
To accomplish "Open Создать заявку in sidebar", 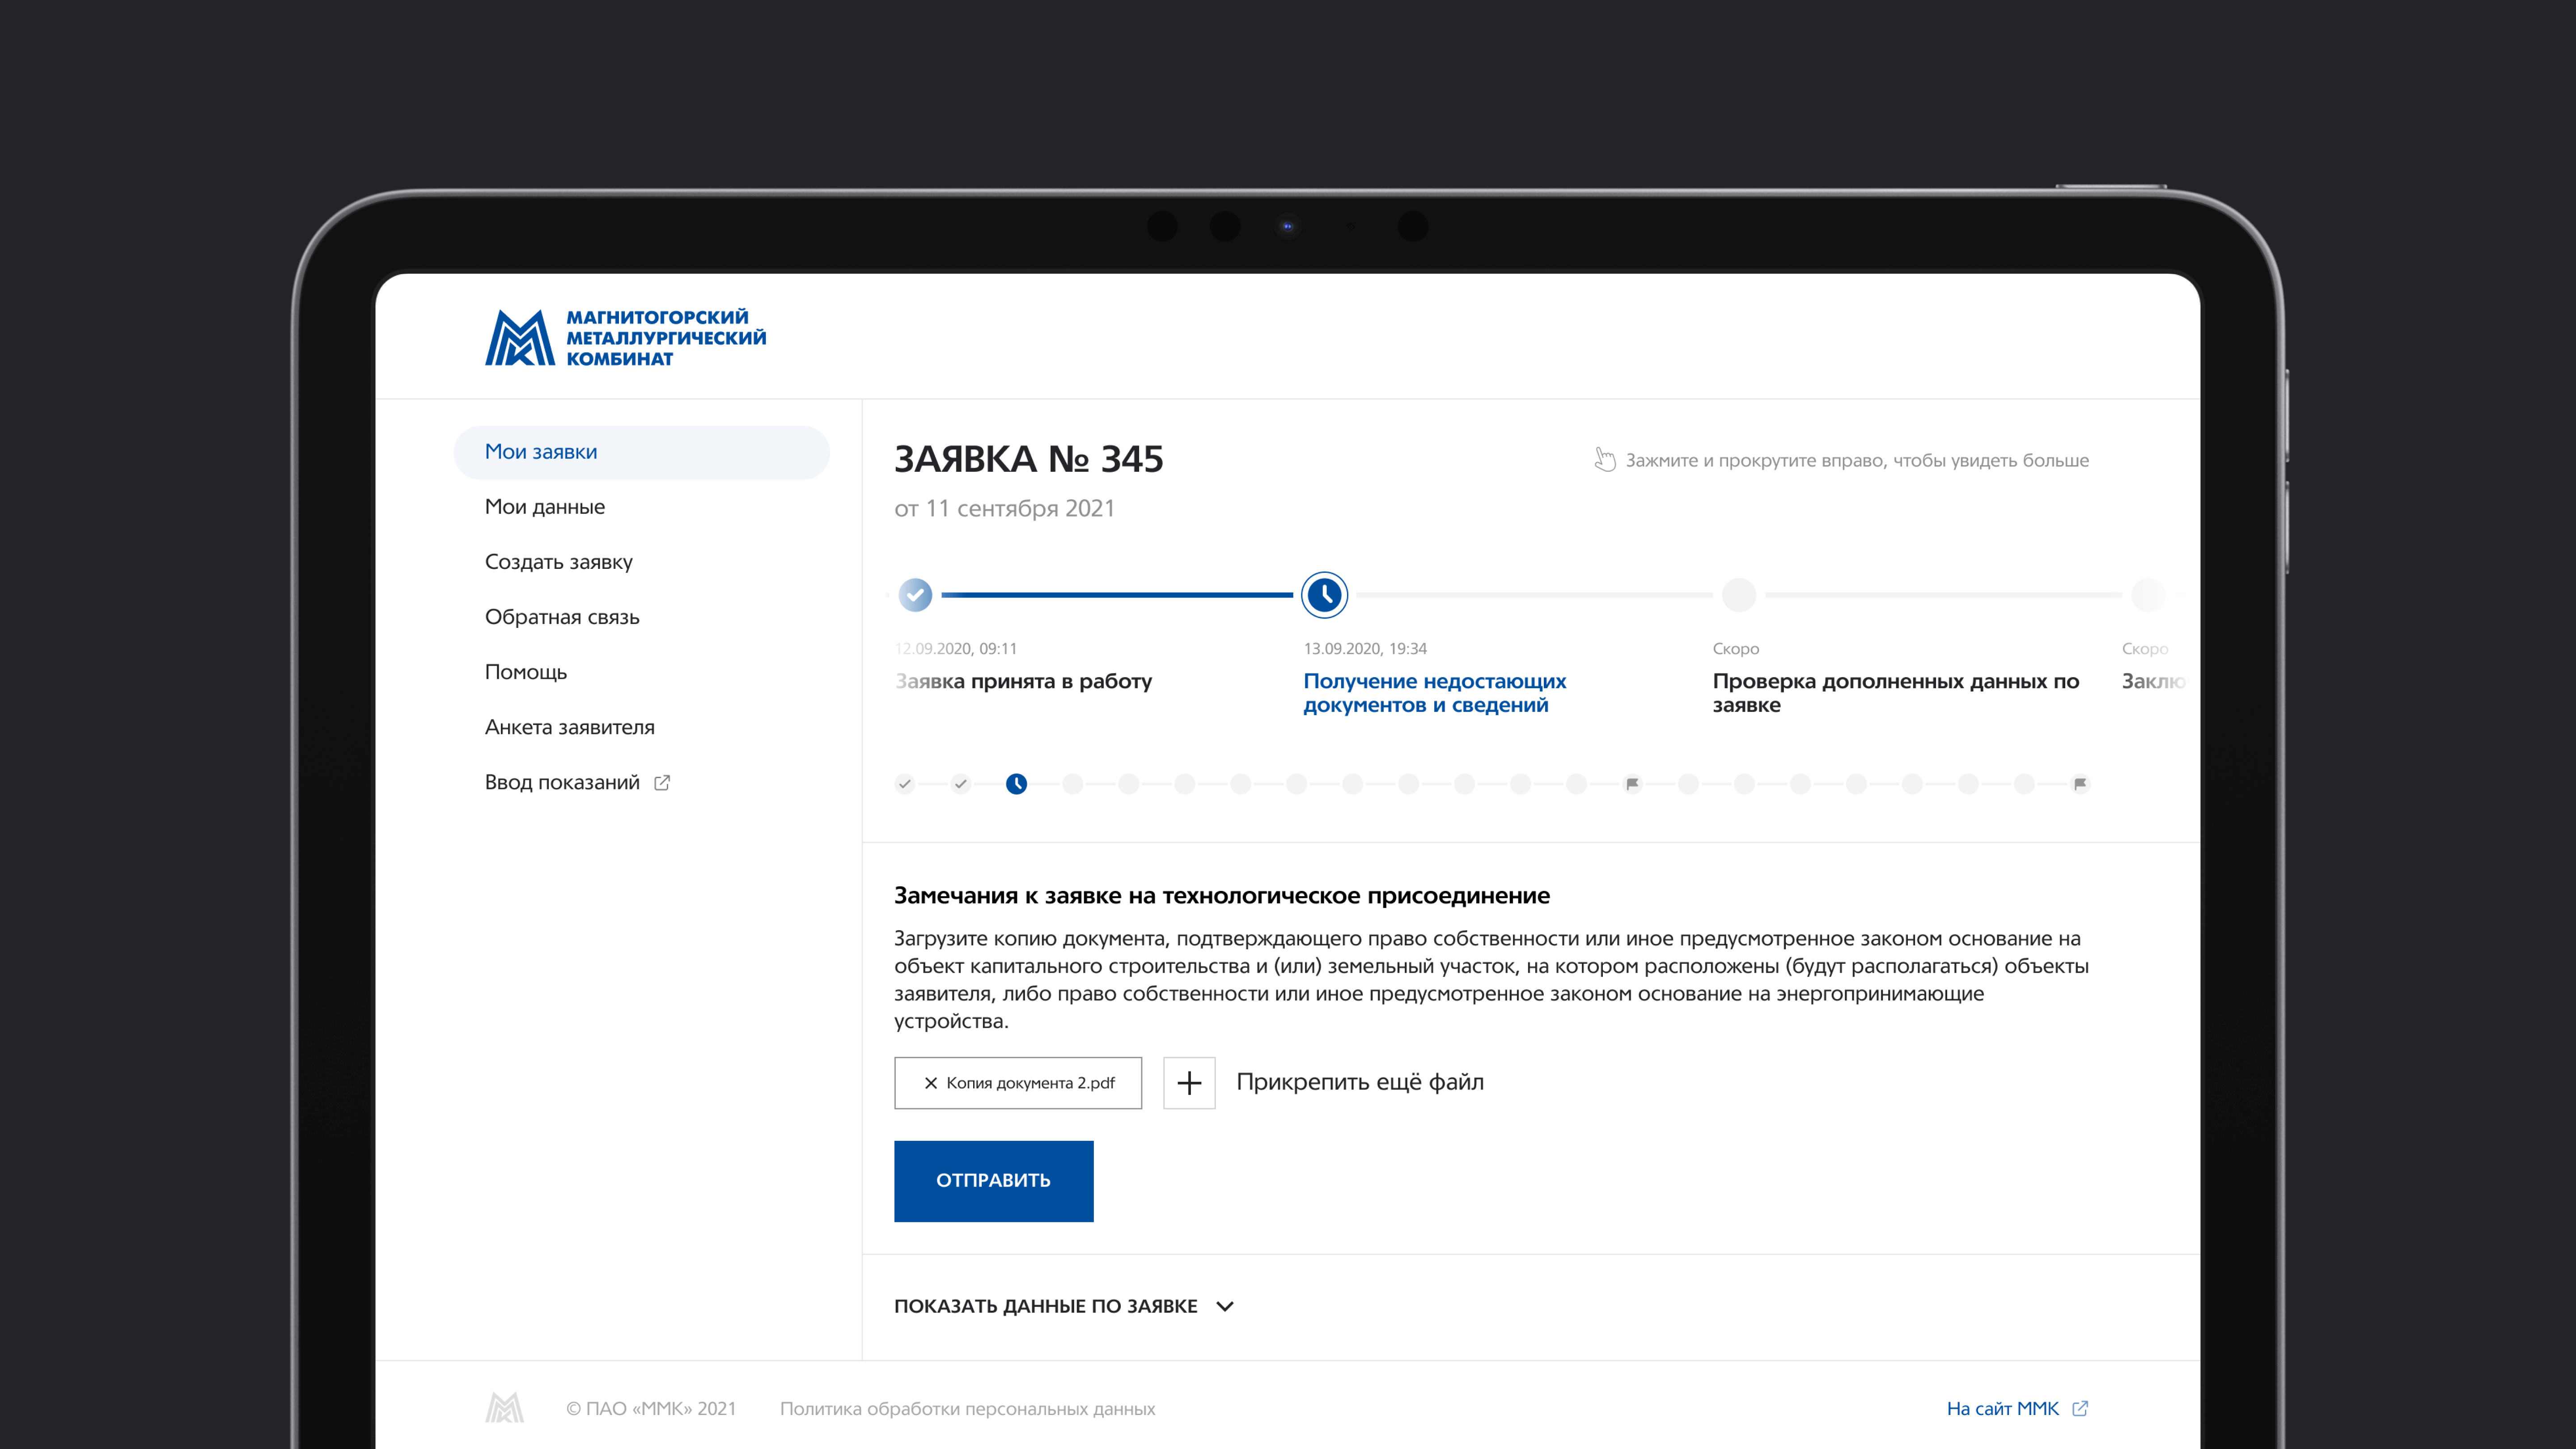I will coord(558,562).
